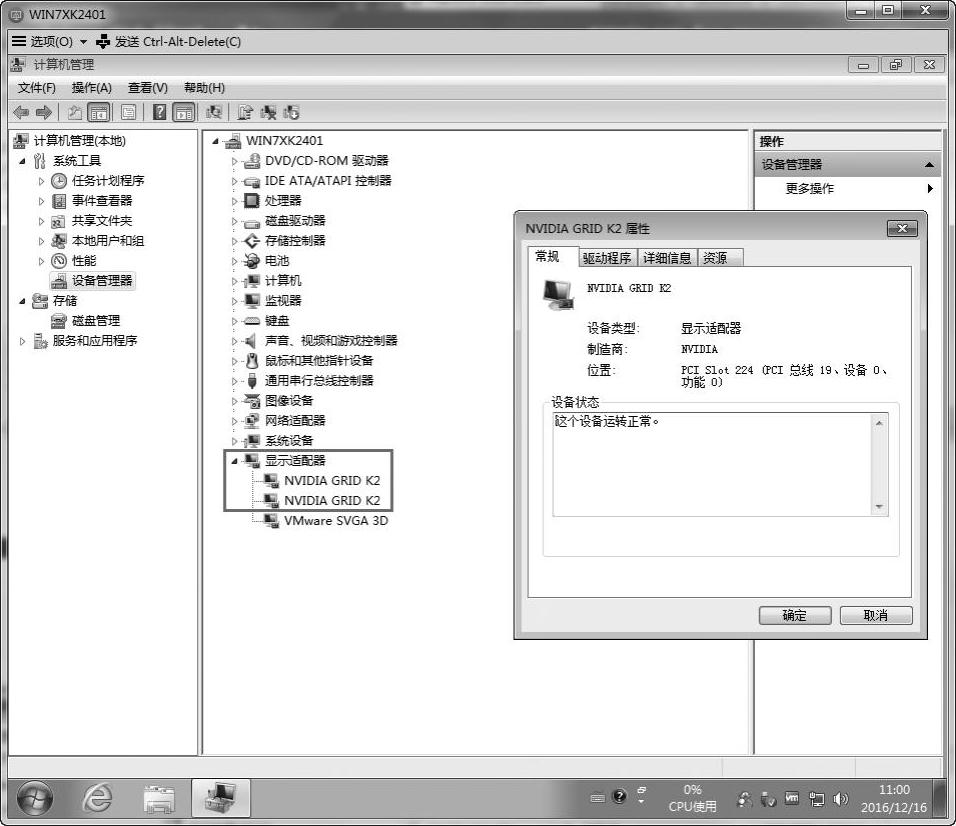
Task: Click the second NVIDIA GRID K2 device
Action: pyautogui.click(x=332, y=500)
